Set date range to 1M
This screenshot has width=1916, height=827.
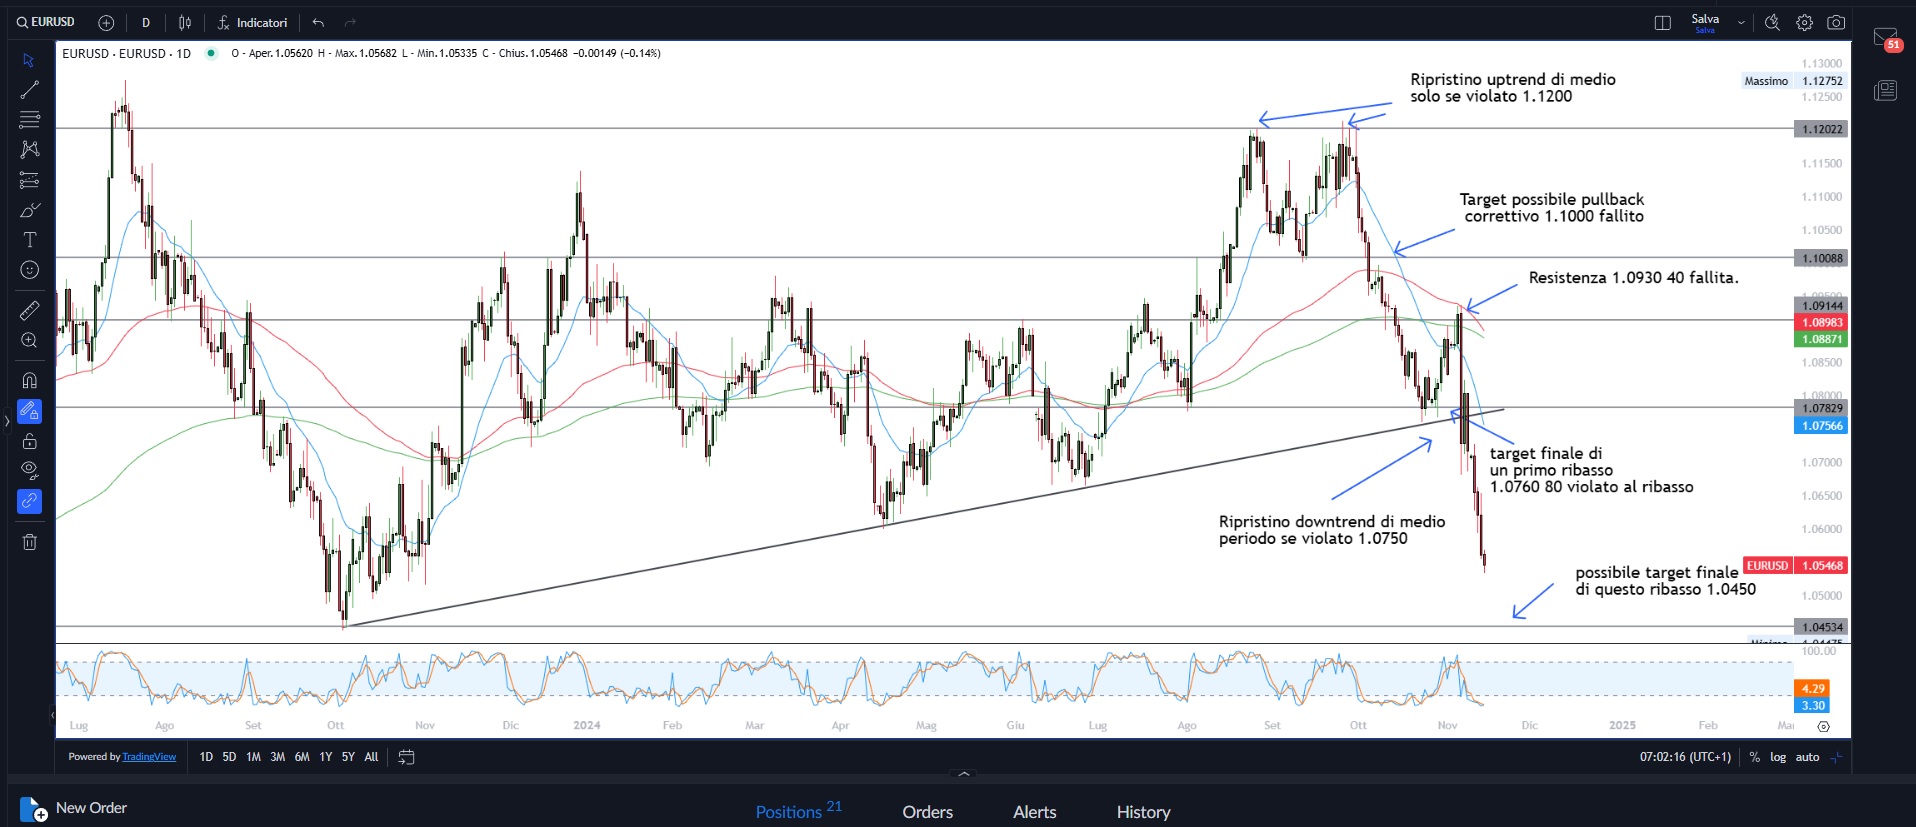tap(253, 757)
